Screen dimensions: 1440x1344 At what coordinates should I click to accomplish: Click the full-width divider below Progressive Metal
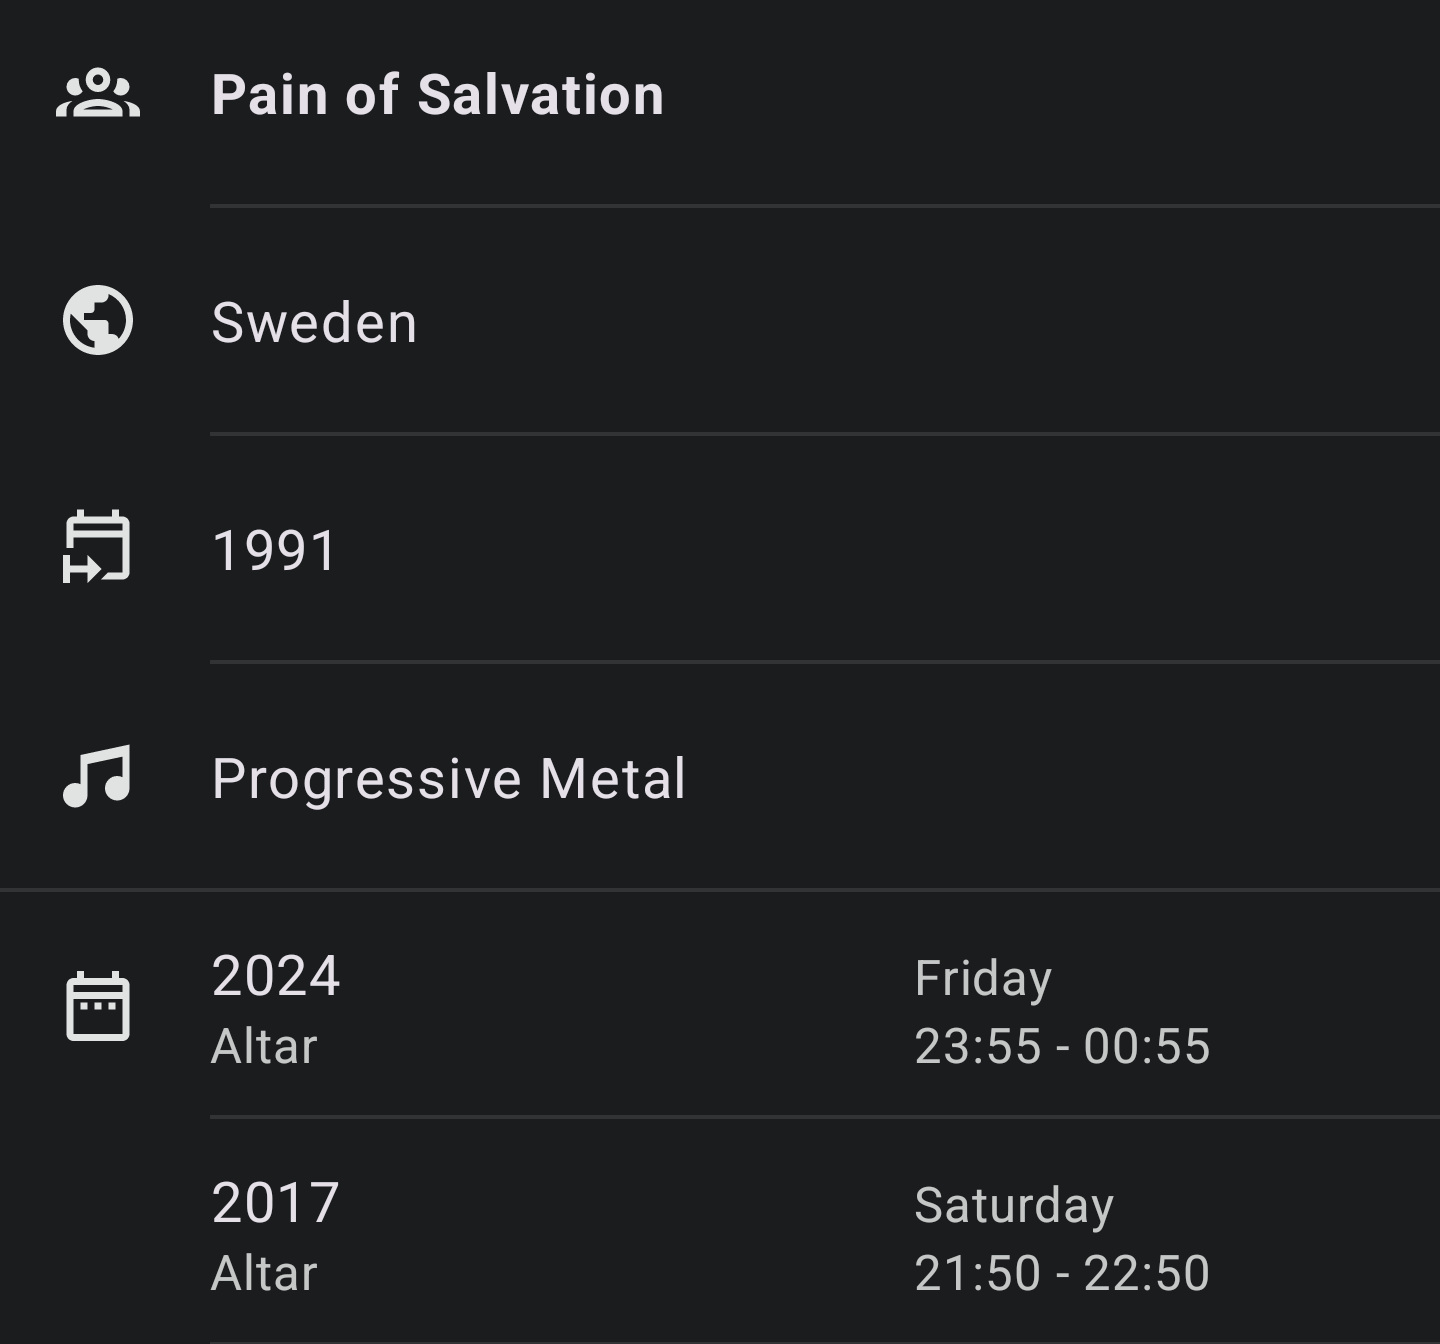(720, 889)
